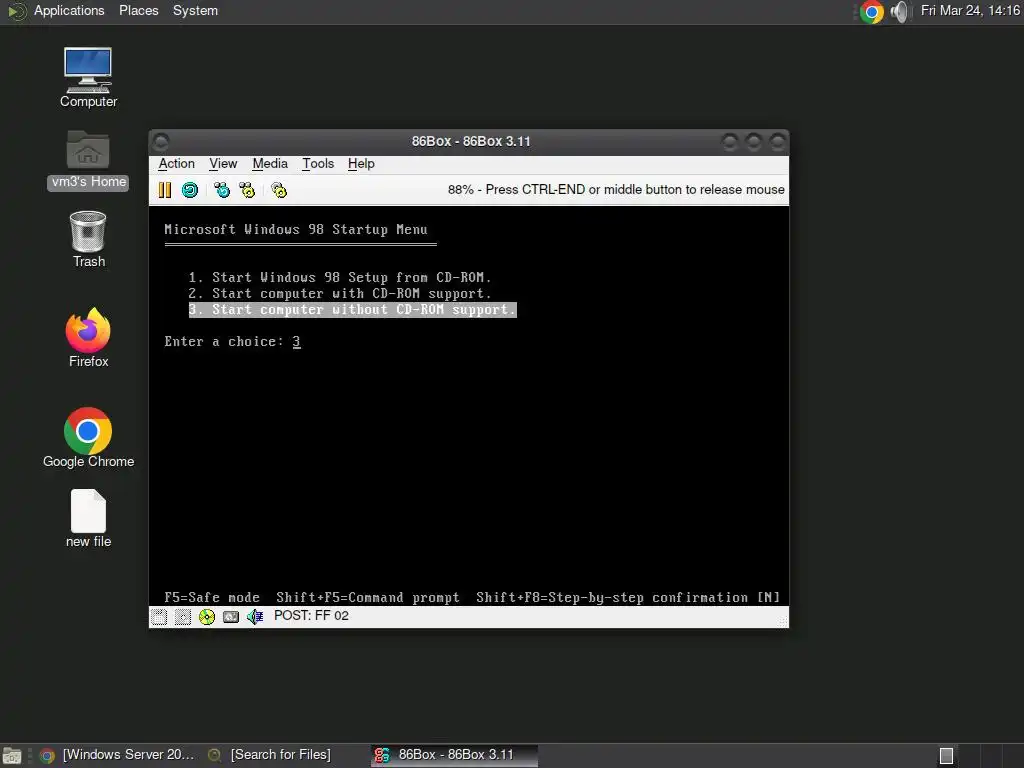The width and height of the screenshot is (1024, 768).
Task: Click line "2. Start computer with CD-ROM support."
Action: (x=340, y=294)
